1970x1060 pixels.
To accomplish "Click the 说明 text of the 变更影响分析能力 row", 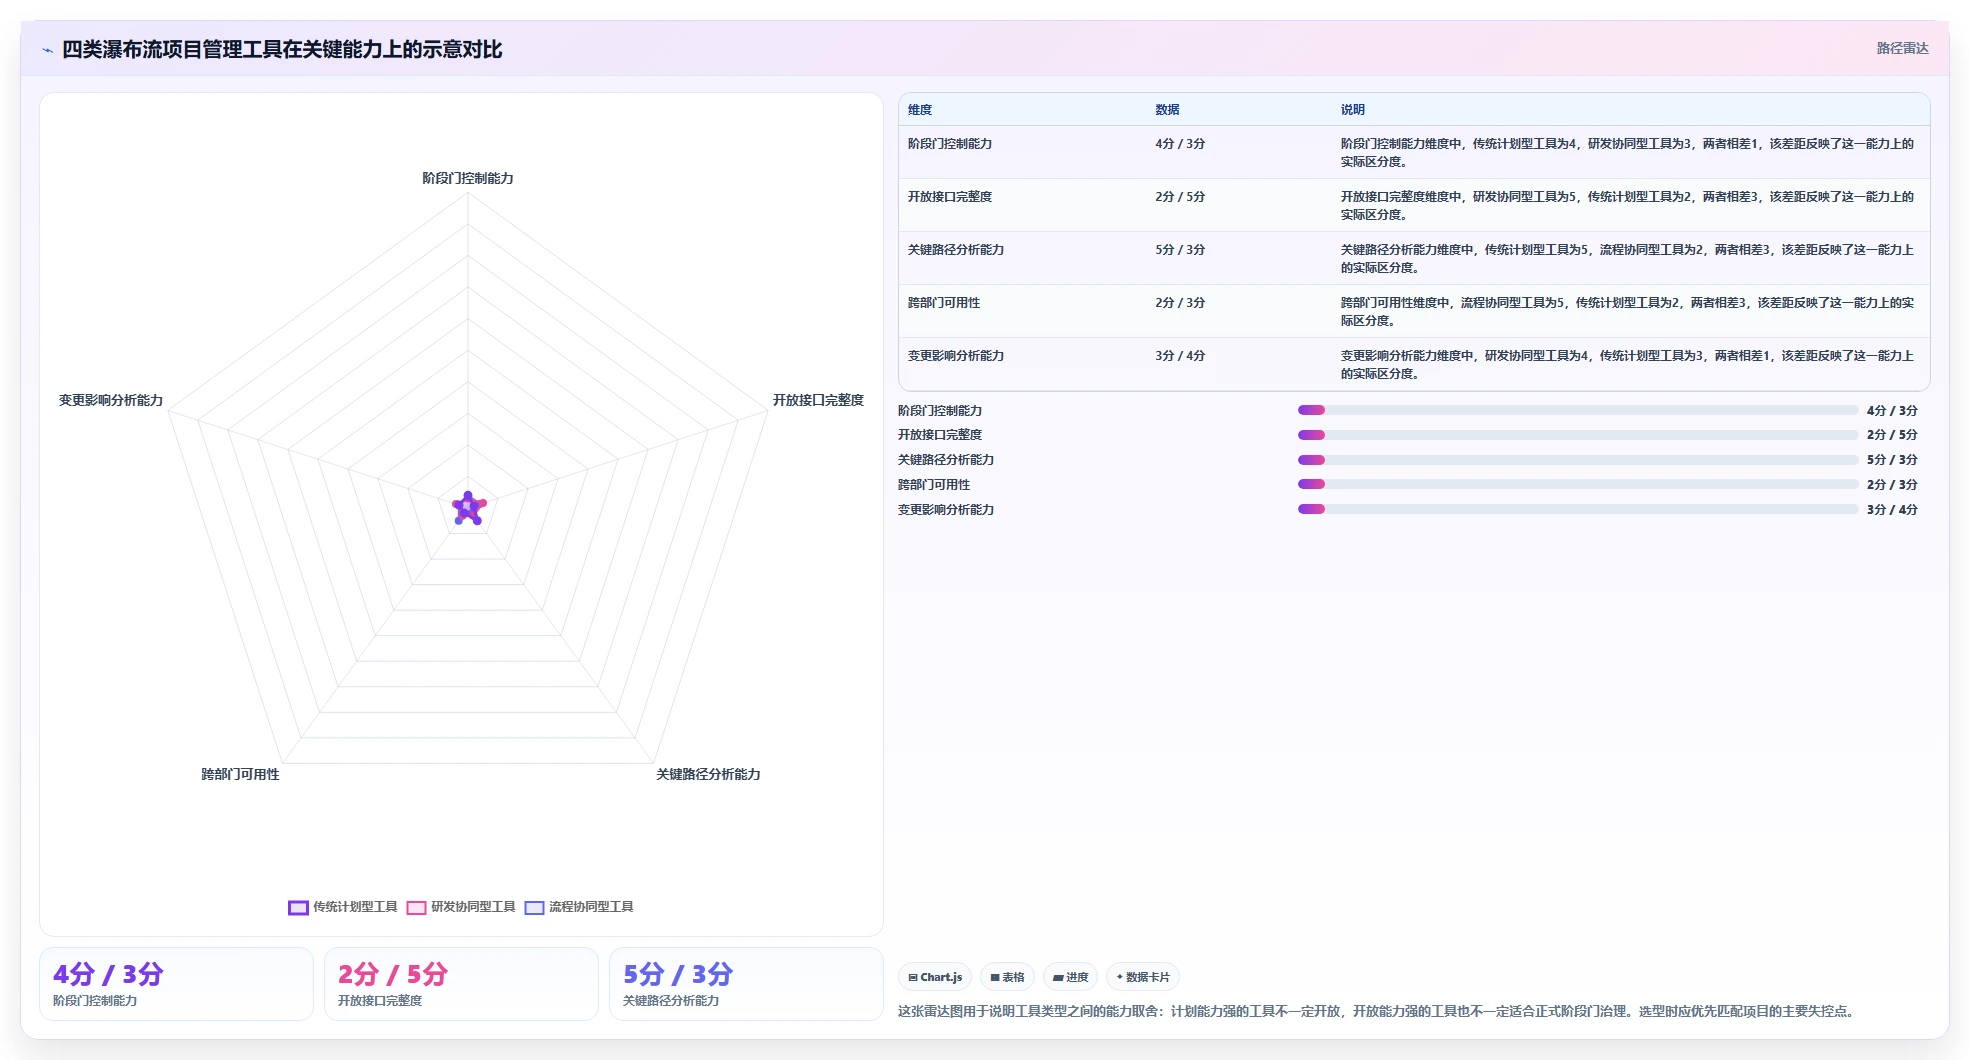I will coord(1627,365).
